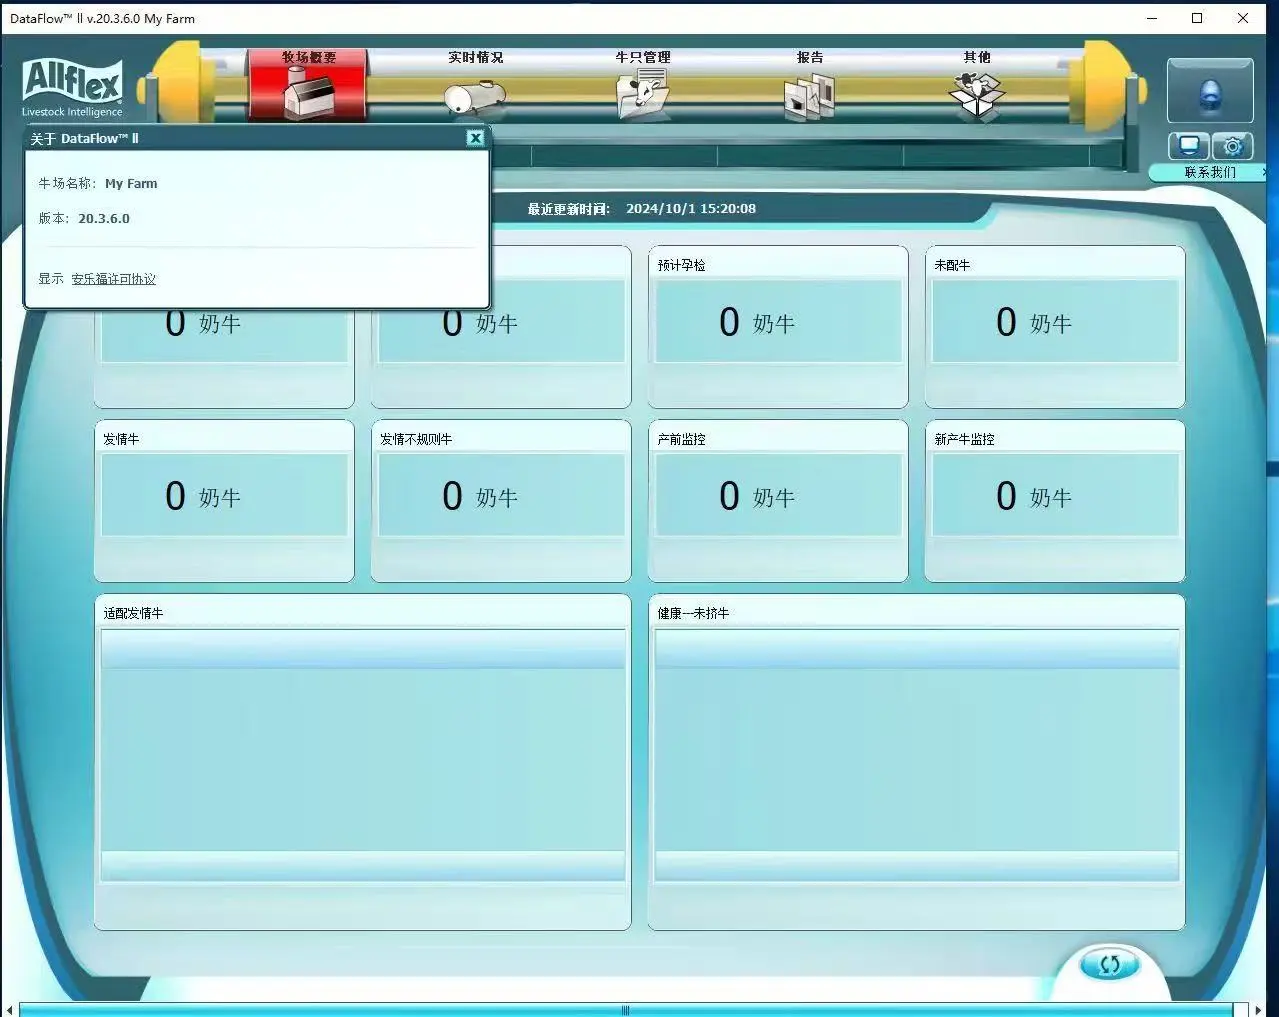The height and width of the screenshot is (1017, 1279).
Task: Click the 牛场名称 My Farm text
Action: tap(98, 183)
